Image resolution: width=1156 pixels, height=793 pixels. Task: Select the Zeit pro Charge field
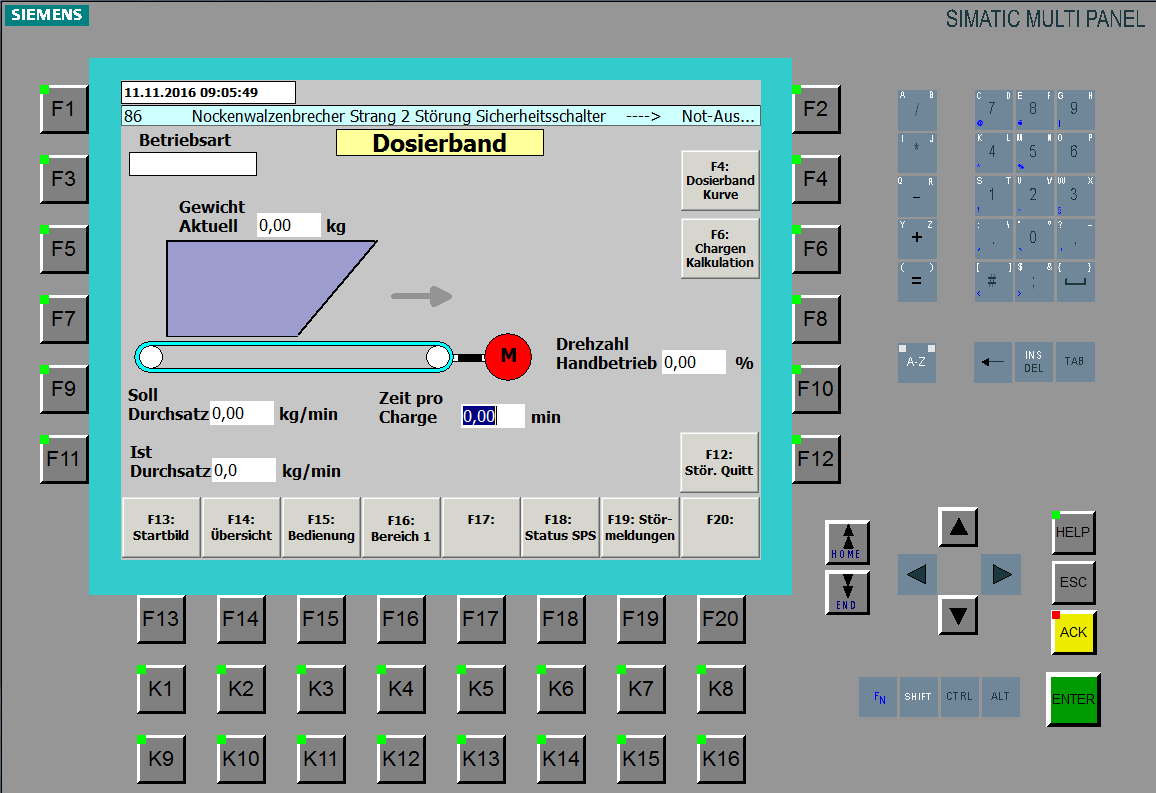pyautogui.click(x=492, y=416)
